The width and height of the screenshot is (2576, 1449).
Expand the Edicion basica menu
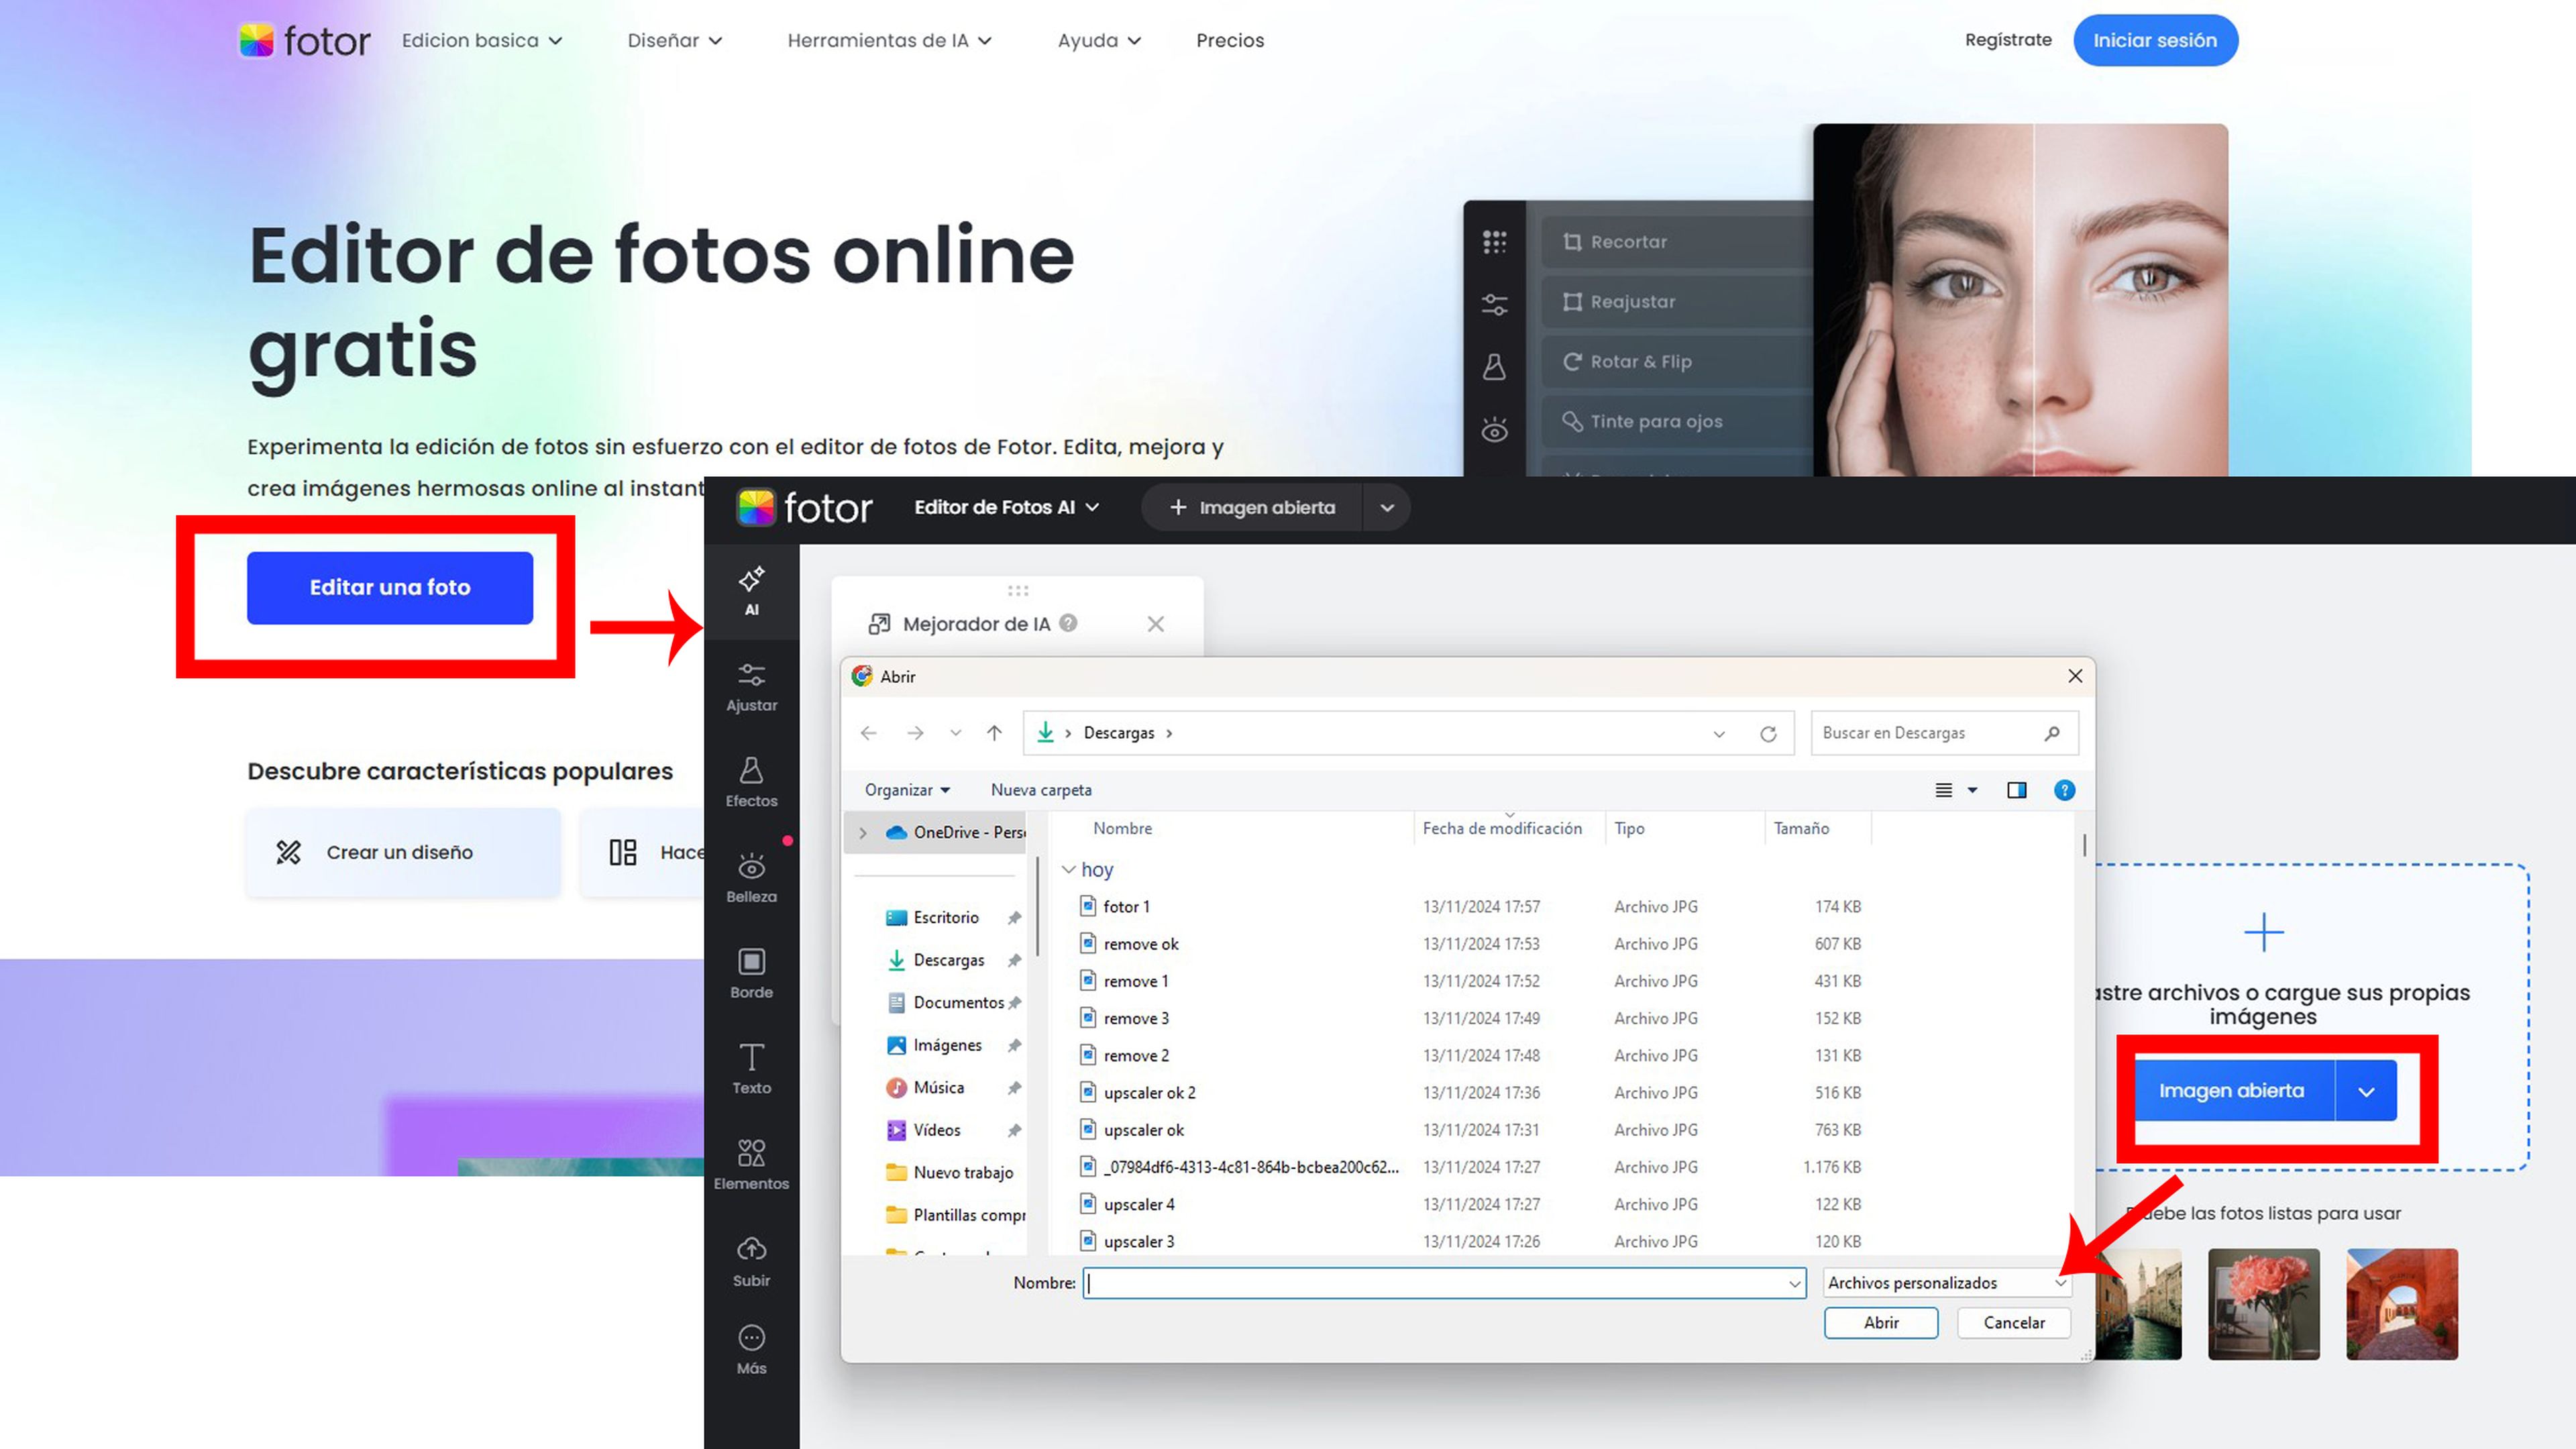click(482, 41)
